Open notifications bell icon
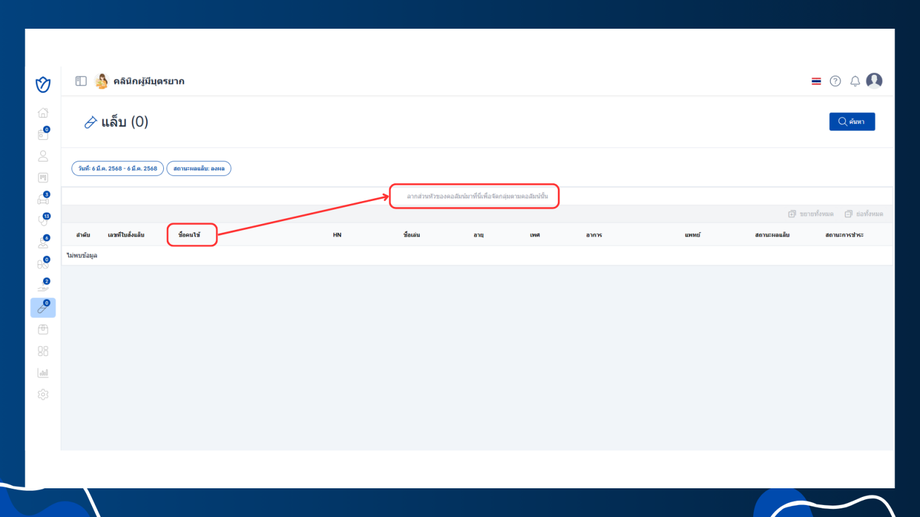Image resolution: width=920 pixels, height=517 pixels. [x=855, y=81]
